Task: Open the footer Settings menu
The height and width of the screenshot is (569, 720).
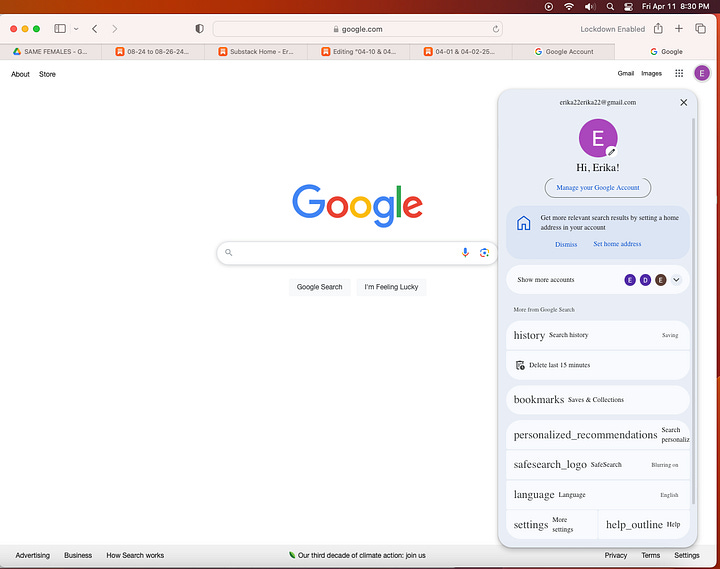Action: (x=687, y=555)
